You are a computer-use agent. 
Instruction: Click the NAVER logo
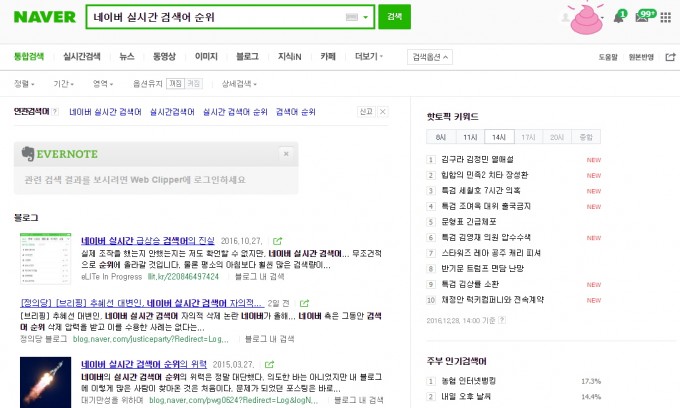tap(45, 17)
